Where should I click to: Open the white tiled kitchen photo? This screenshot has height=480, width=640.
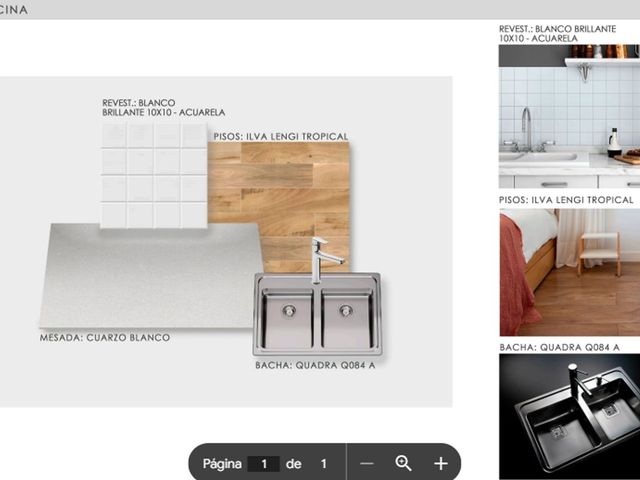569,116
